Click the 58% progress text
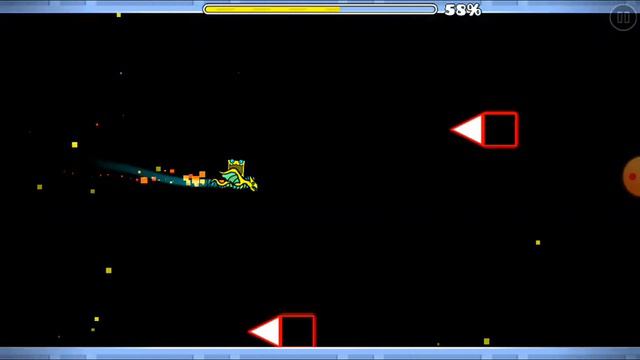This screenshot has height=360, width=640. tap(463, 10)
